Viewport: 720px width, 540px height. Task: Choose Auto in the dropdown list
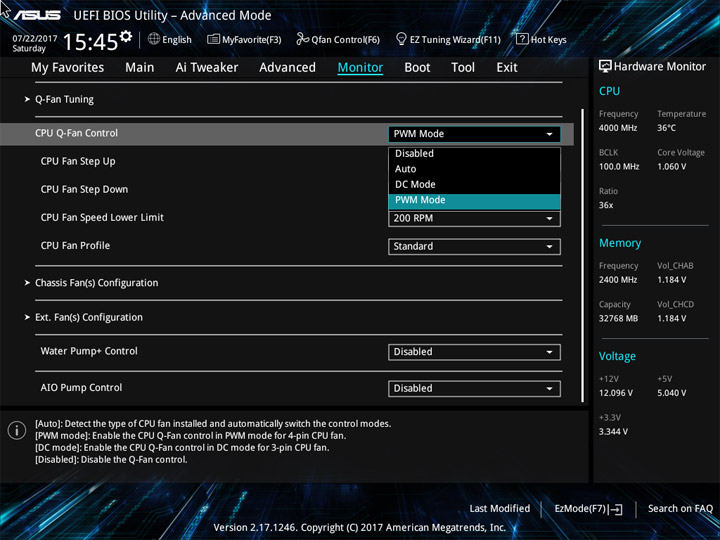[x=474, y=169]
